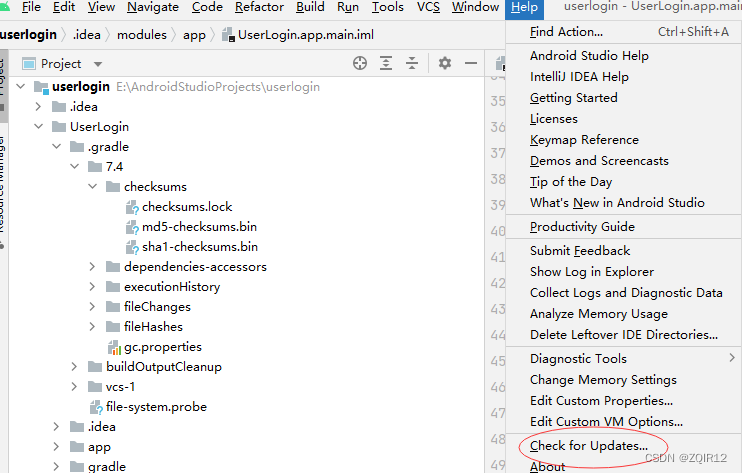Expand the fileChanges folder
The image size is (742, 473).
[x=92, y=307]
